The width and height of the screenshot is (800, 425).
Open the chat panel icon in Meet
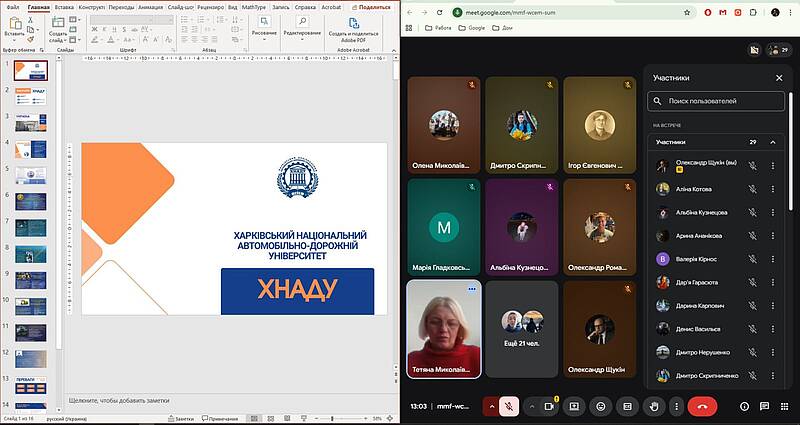coord(764,406)
